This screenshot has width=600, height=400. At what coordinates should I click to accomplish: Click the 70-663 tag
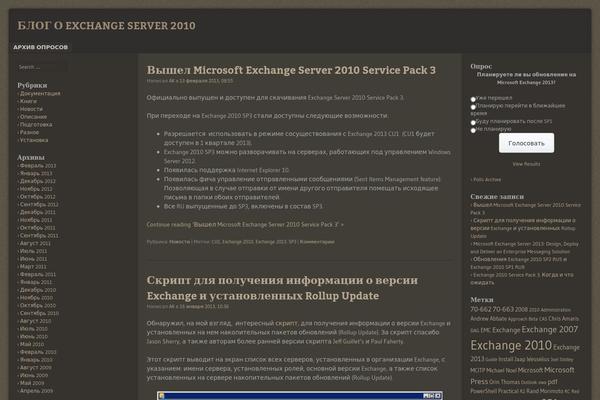pos(503,309)
